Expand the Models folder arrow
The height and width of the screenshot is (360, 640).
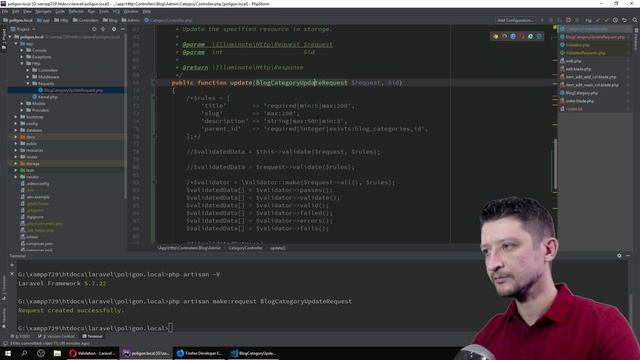[22, 104]
